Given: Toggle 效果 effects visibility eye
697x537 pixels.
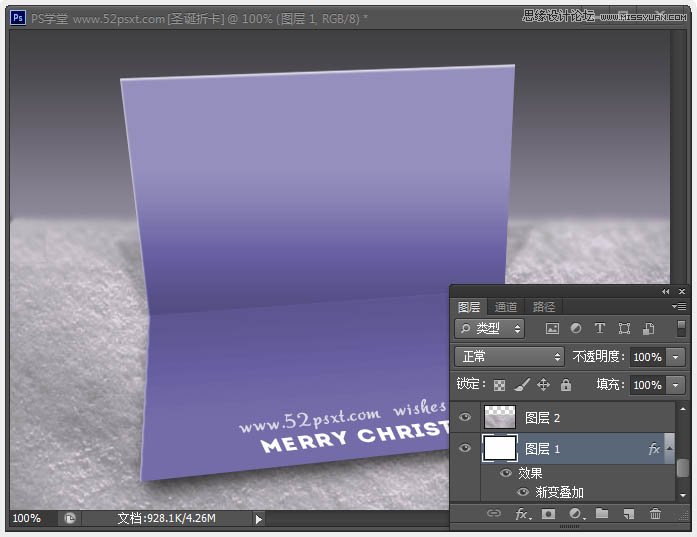Looking at the screenshot, I should (505, 473).
